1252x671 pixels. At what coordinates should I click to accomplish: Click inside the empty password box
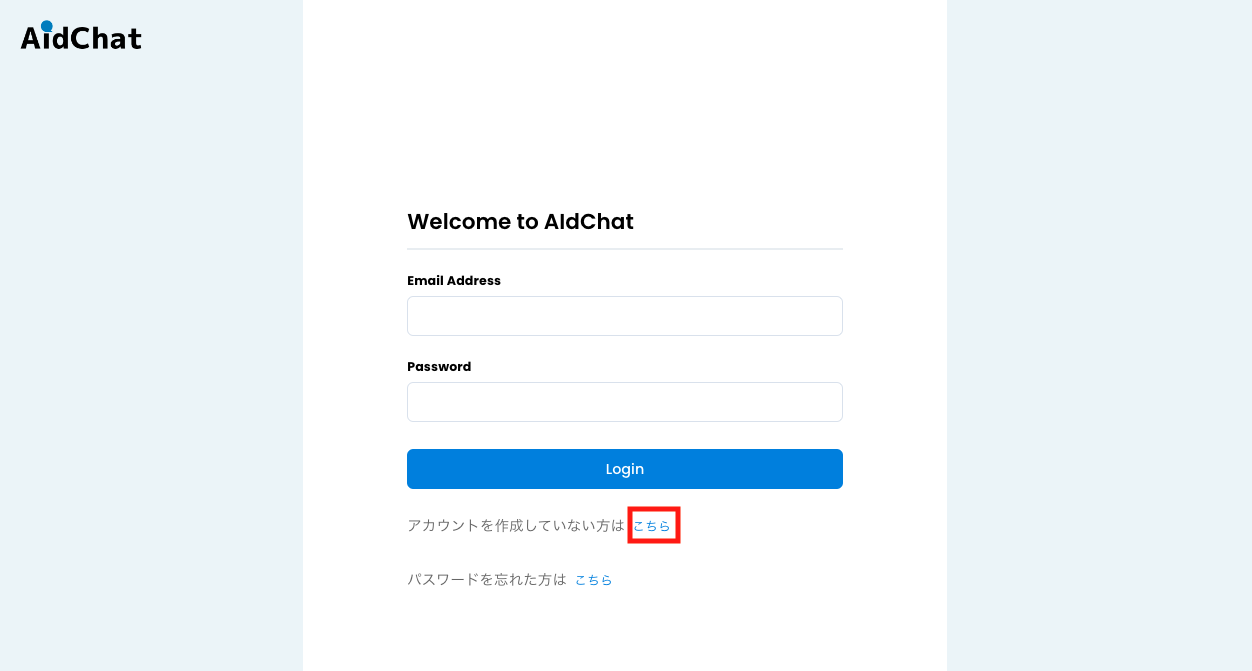624,401
